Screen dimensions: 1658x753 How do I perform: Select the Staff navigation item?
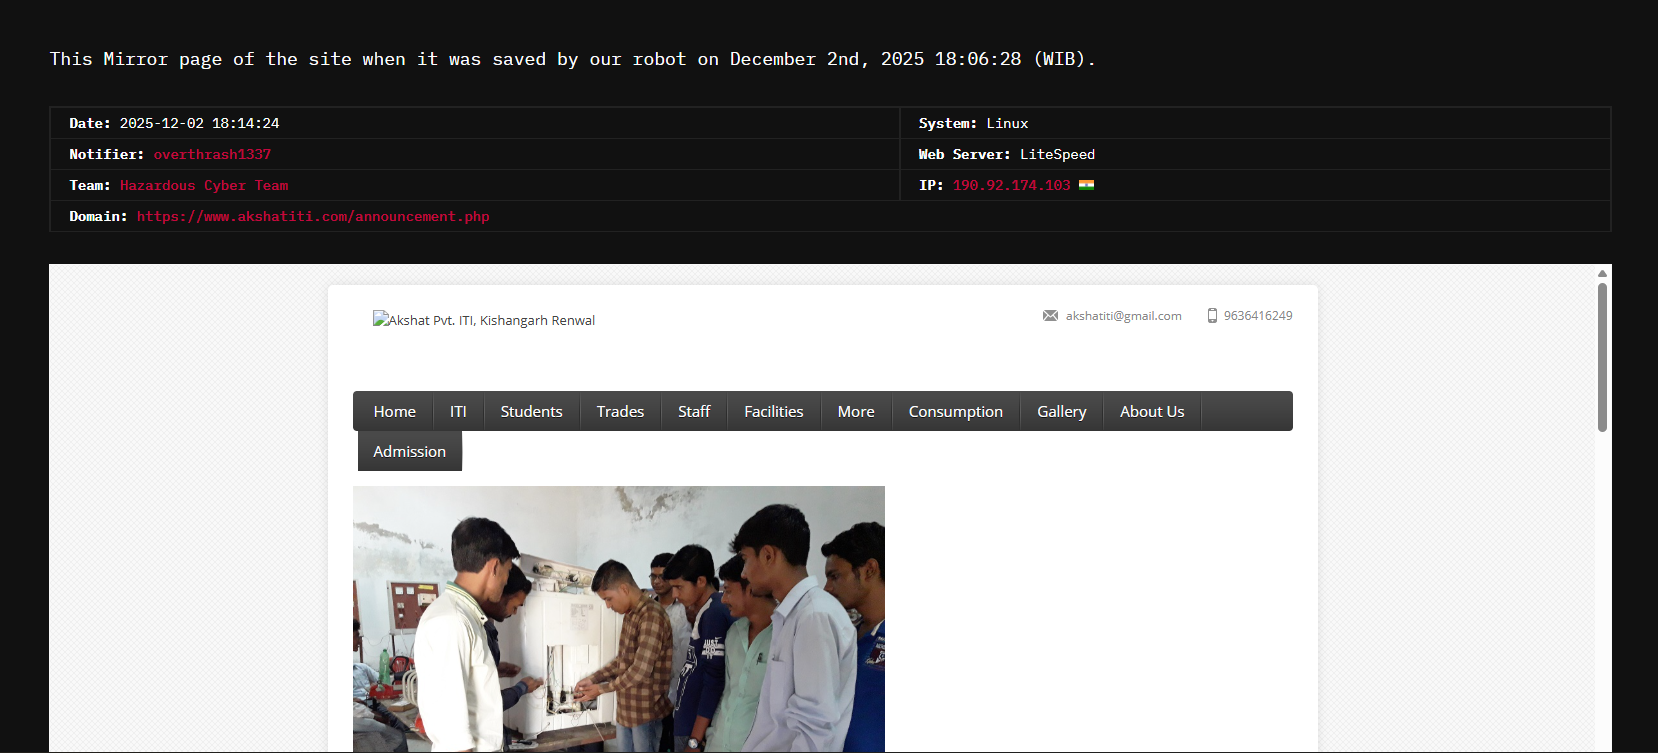694,411
